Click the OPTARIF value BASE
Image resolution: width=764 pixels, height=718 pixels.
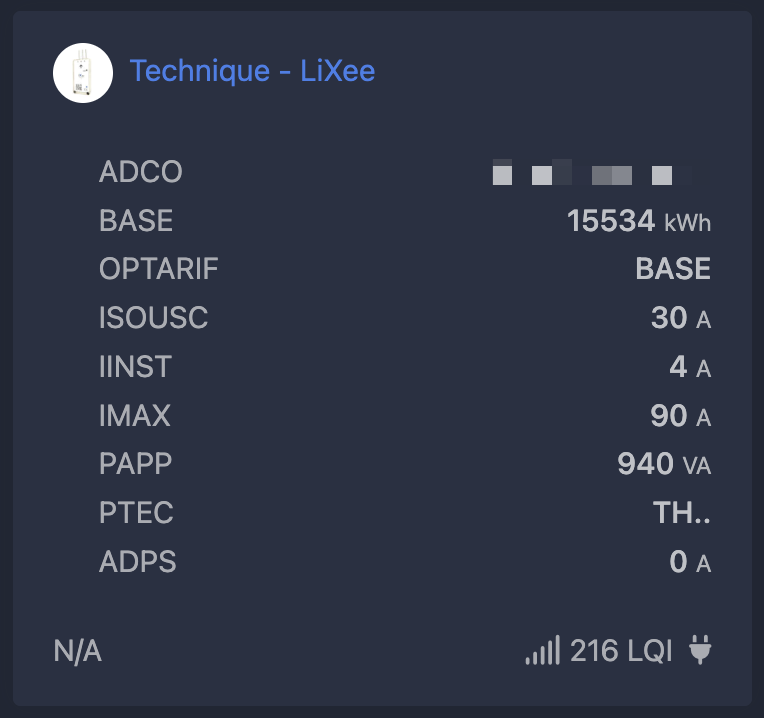(673, 269)
